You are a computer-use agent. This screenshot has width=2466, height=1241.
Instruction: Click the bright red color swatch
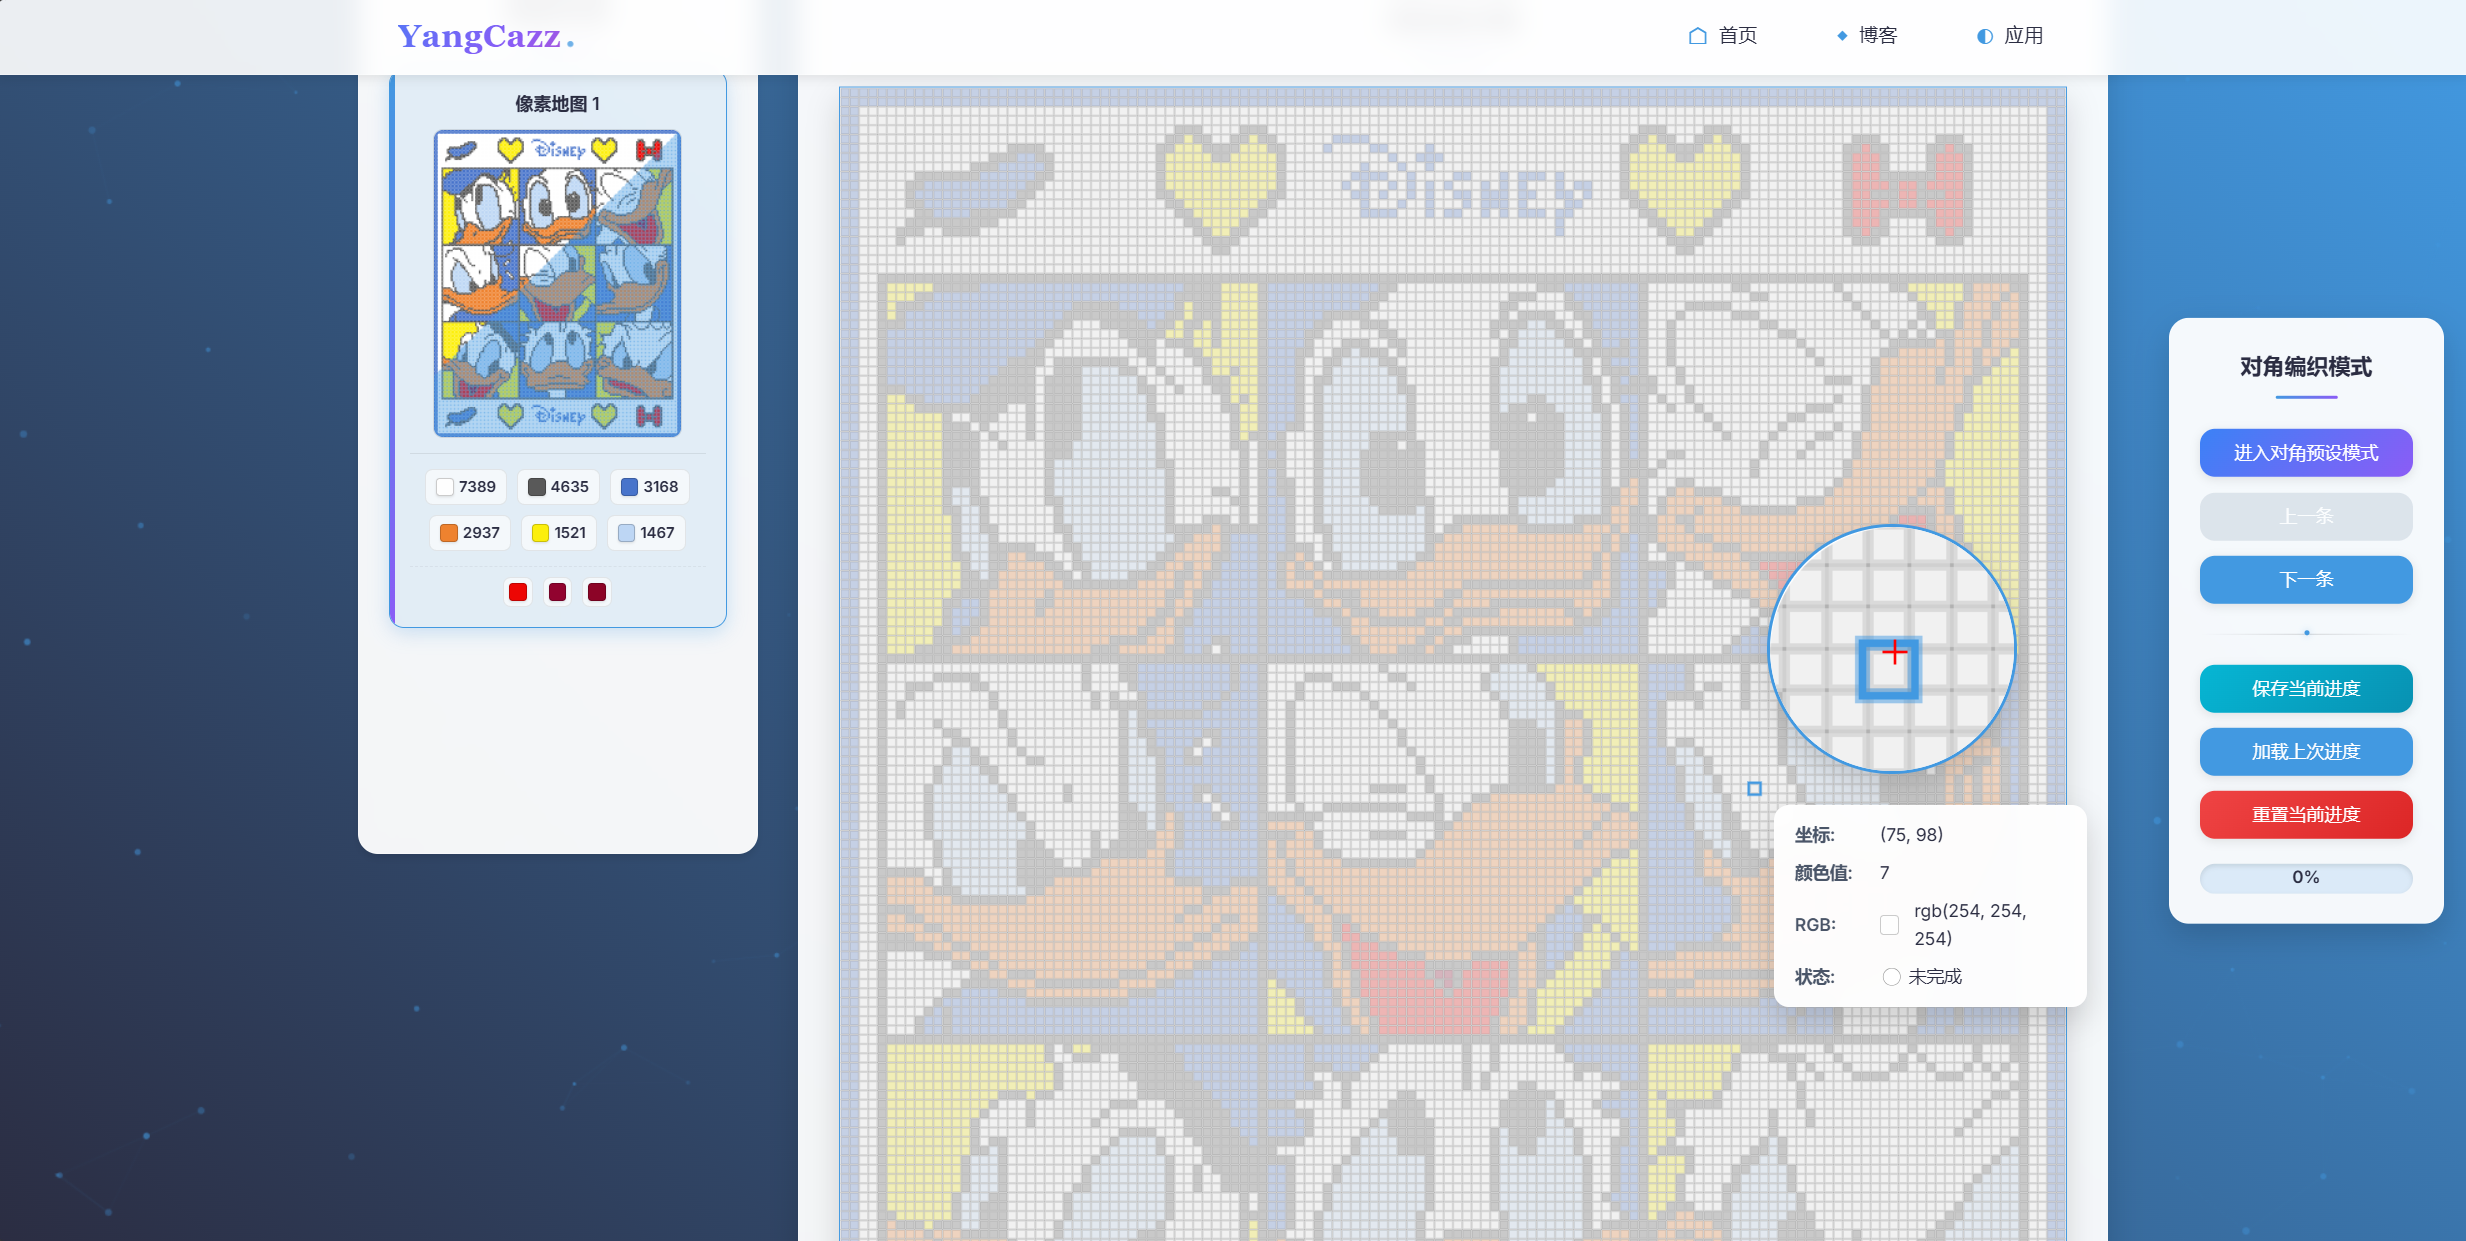[518, 592]
